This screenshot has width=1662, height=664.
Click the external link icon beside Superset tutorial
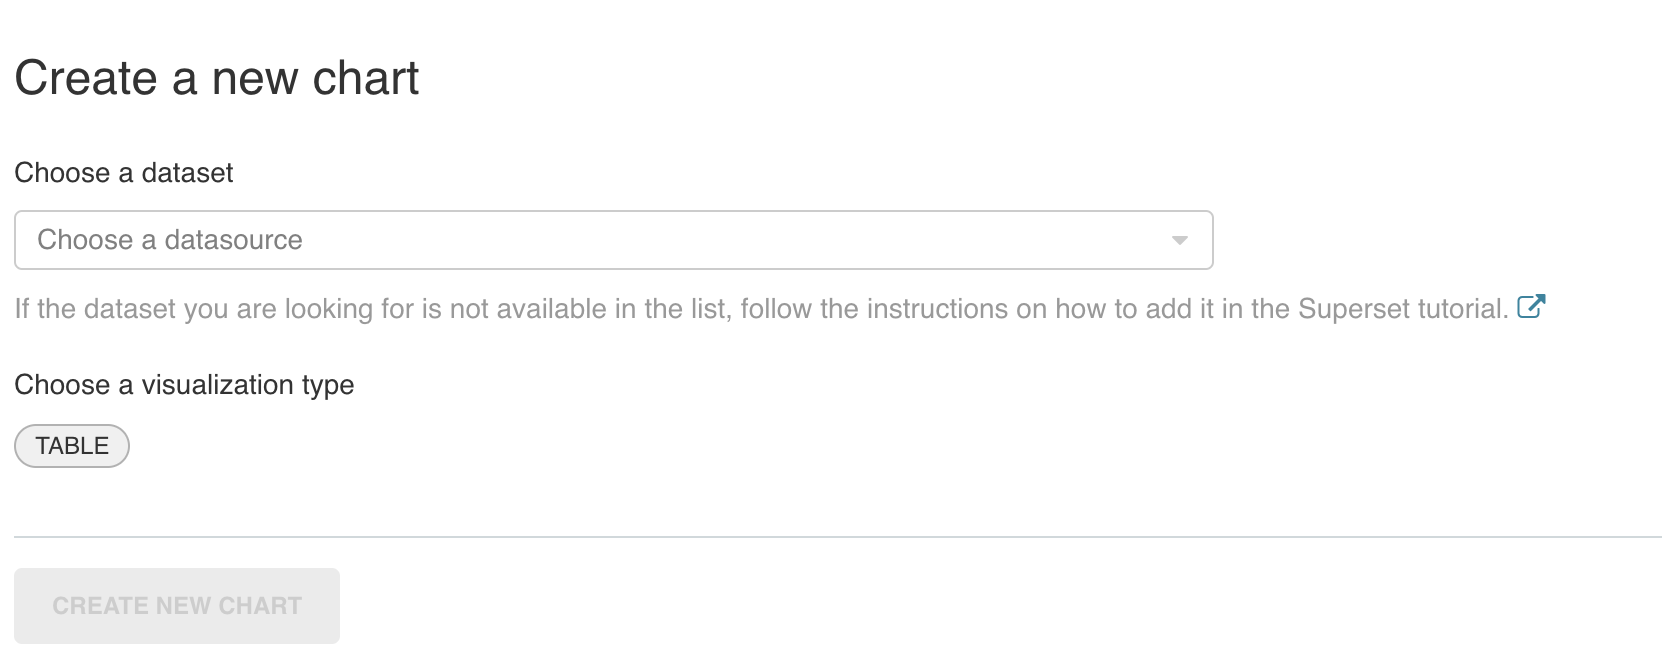[1533, 306]
